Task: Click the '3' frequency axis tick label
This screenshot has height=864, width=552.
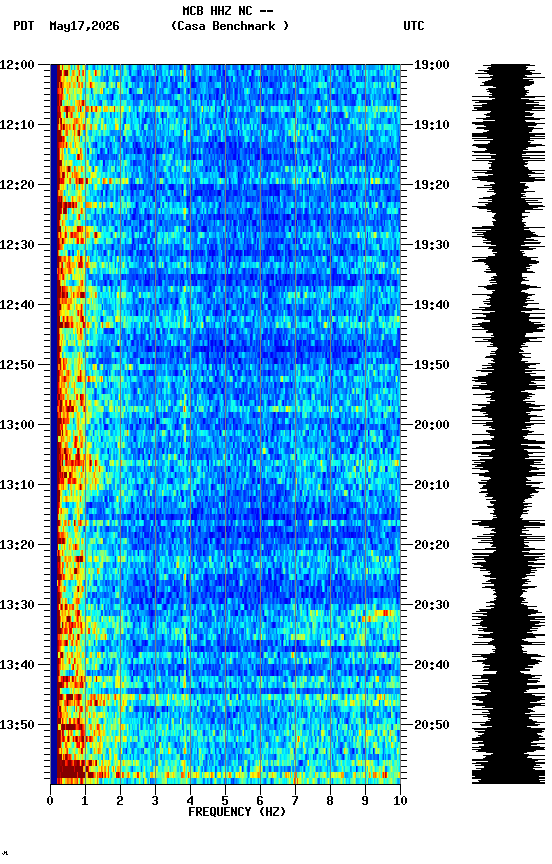Action: point(155,801)
